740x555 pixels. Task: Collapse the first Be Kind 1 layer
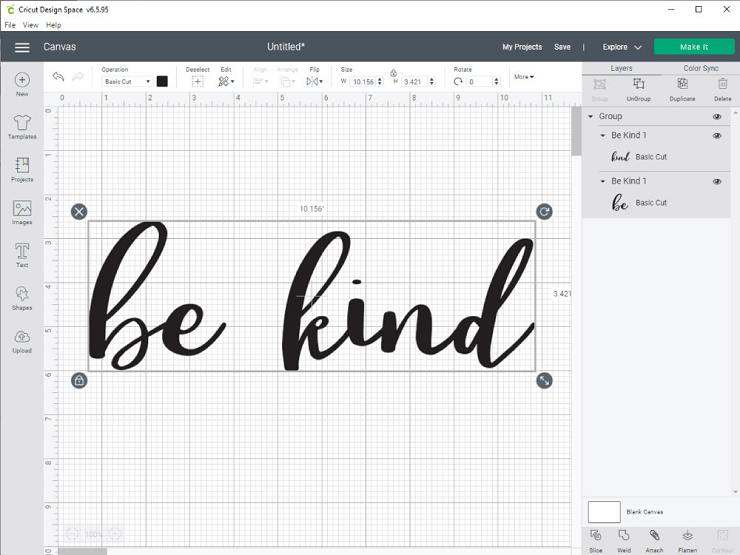(x=603, y=135)
